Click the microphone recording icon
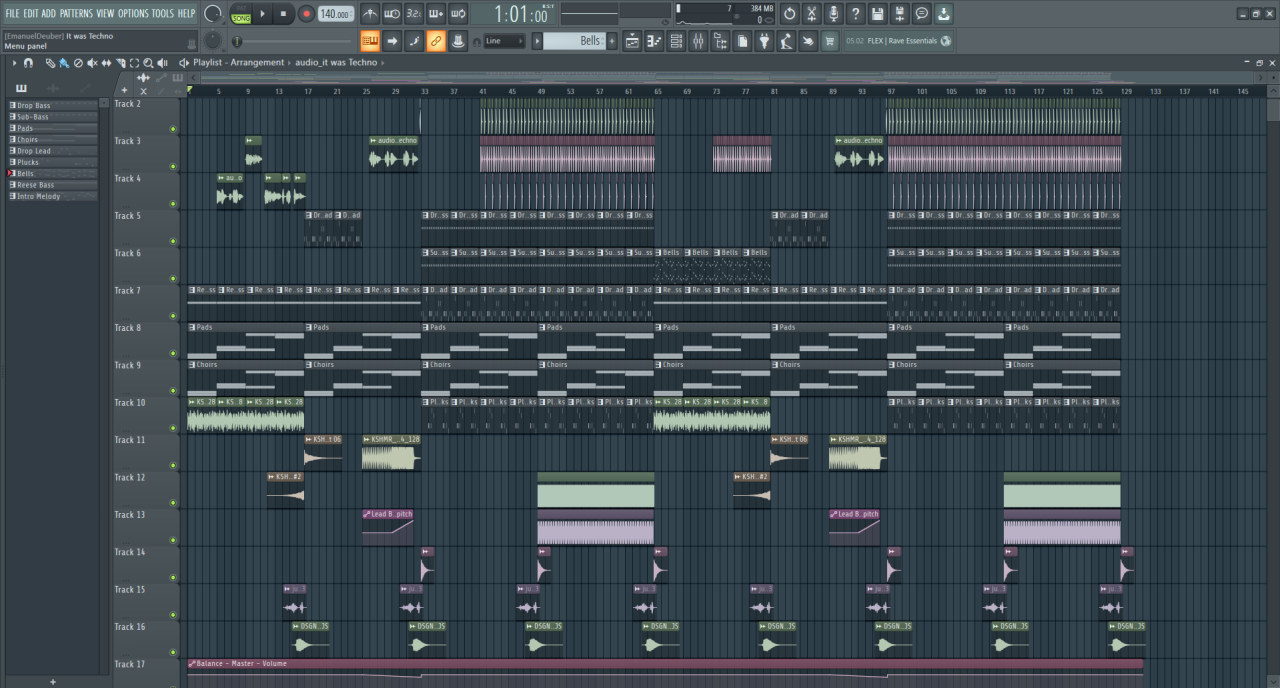Viewport: 1280px width, 688px height. click(834, 14)
